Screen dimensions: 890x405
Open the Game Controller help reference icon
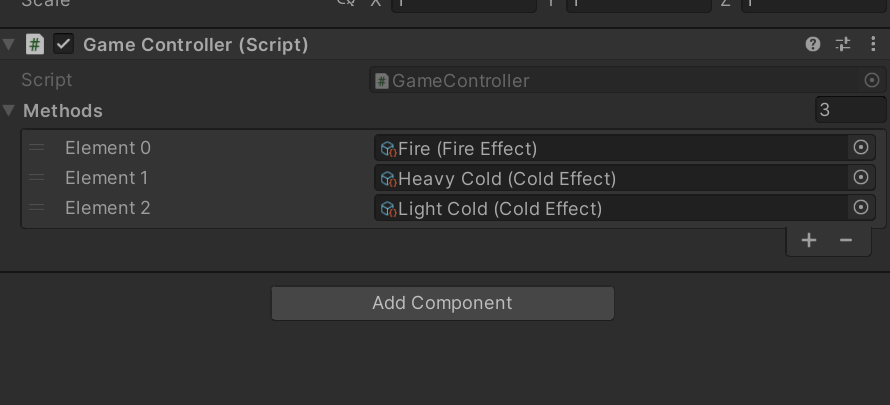(x=813, y=44)
